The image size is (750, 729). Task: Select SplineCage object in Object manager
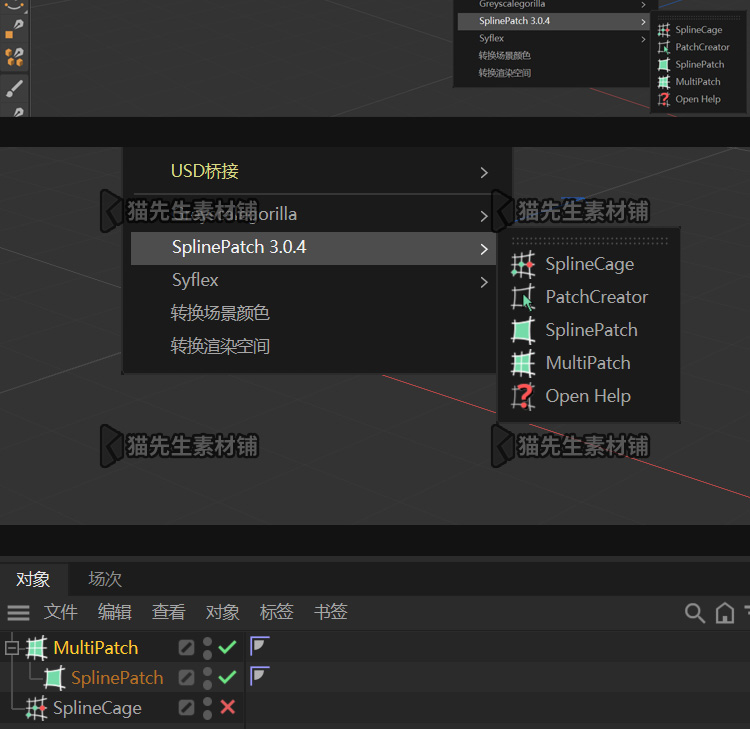pos(97,708)
